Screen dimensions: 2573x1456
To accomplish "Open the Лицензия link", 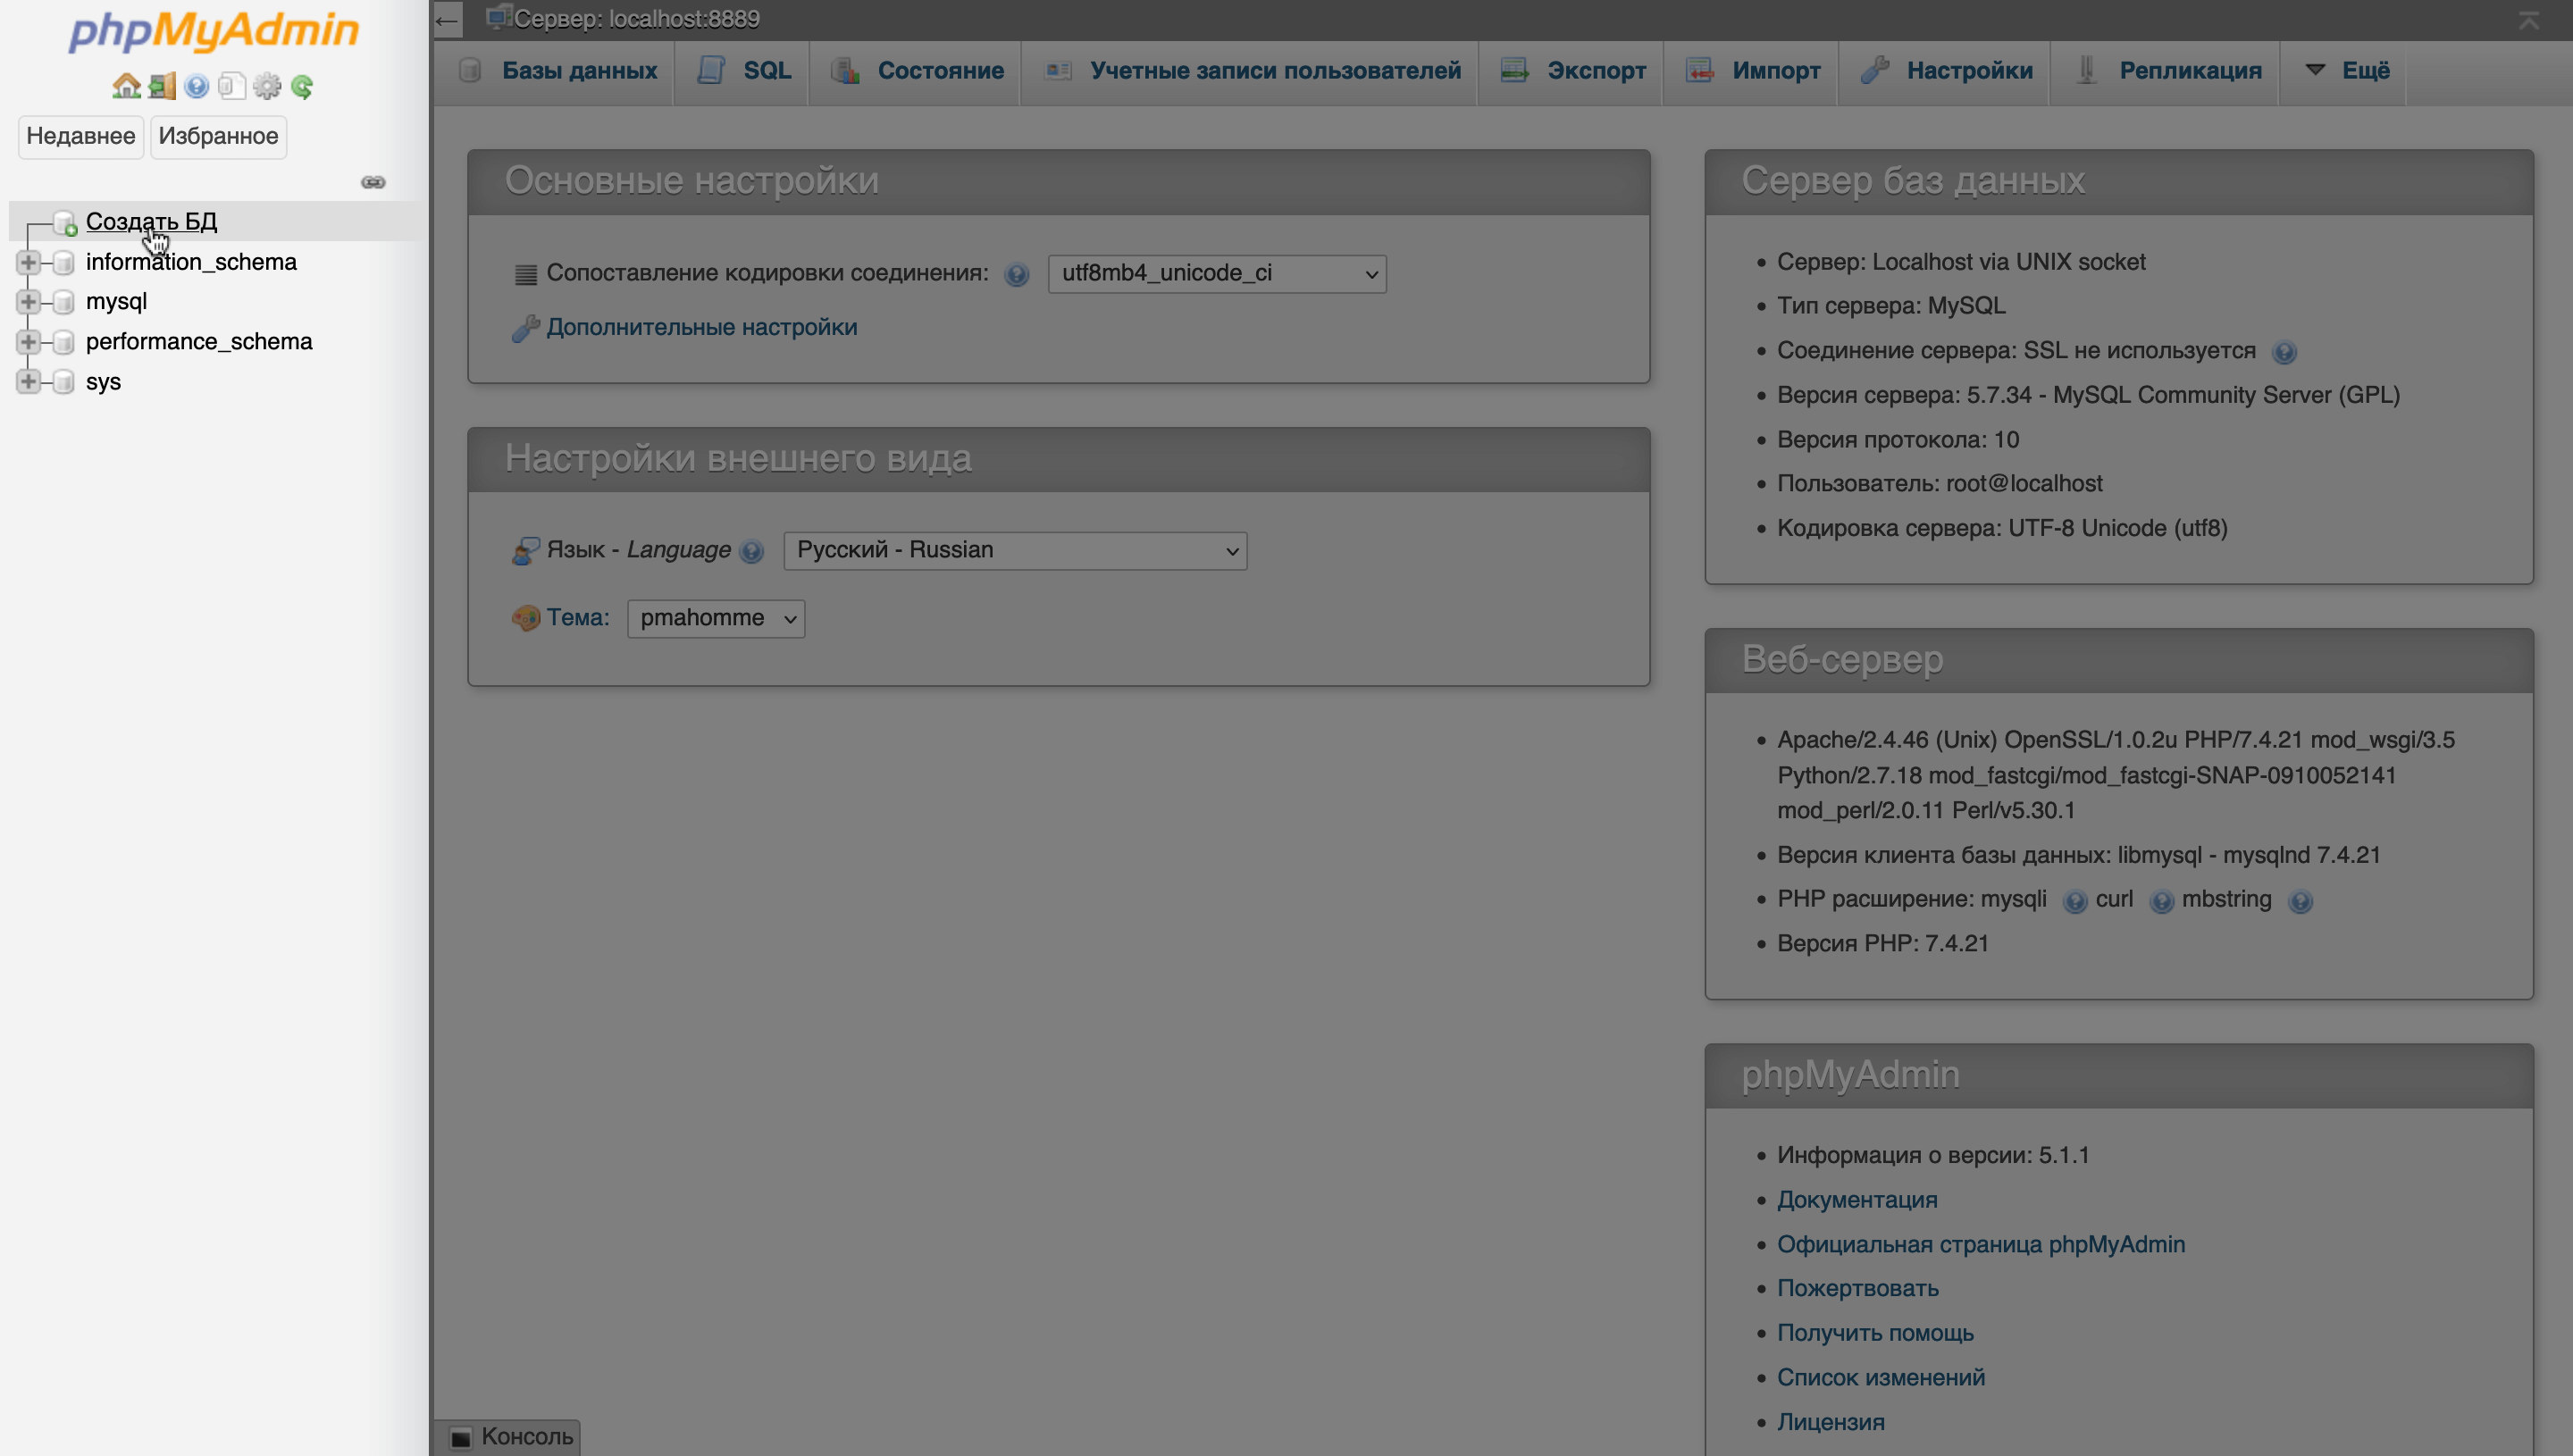I will coord(1831,1424).
